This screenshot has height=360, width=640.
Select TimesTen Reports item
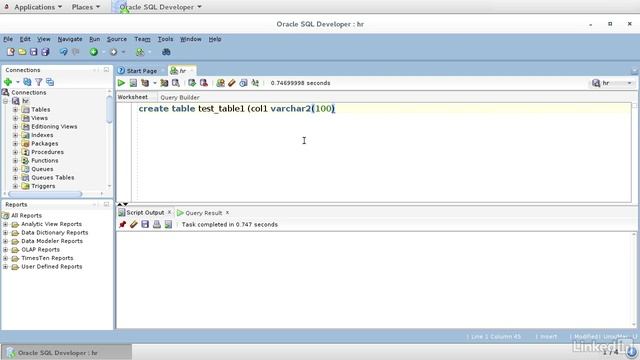click(x=47, y=258)
